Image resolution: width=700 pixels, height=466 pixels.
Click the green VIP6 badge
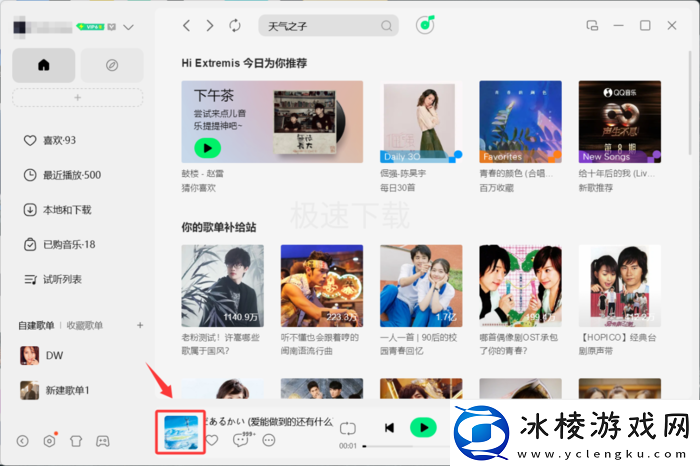click(x=91, y=27)
